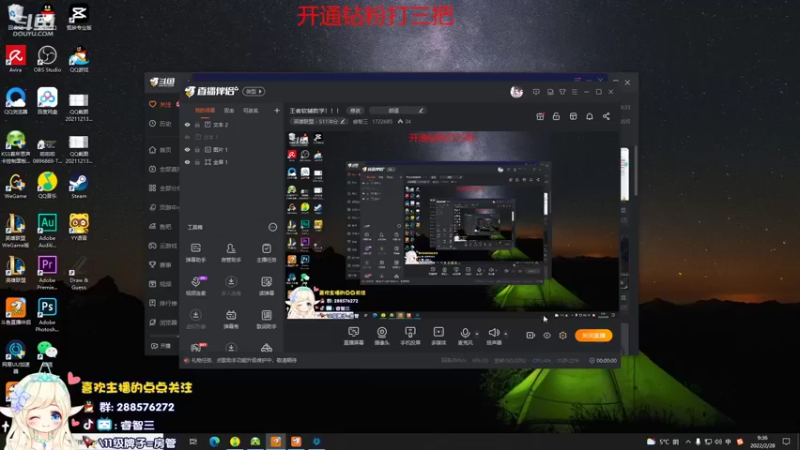This screenshot has height=450, width=800.
Task: Open the 弹幕秀 tool icon
Action: (x=231, y=319)
